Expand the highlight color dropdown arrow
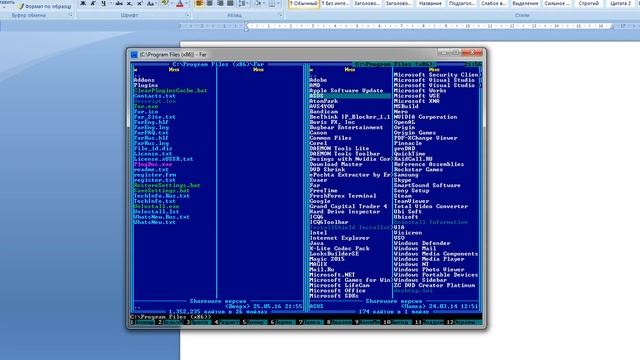This screenshot has height=360, width=640. tap(172, 3)
